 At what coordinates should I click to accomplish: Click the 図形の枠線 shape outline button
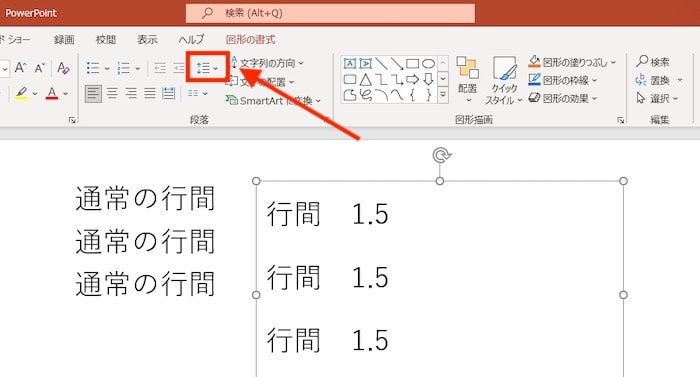click(562, 80)
